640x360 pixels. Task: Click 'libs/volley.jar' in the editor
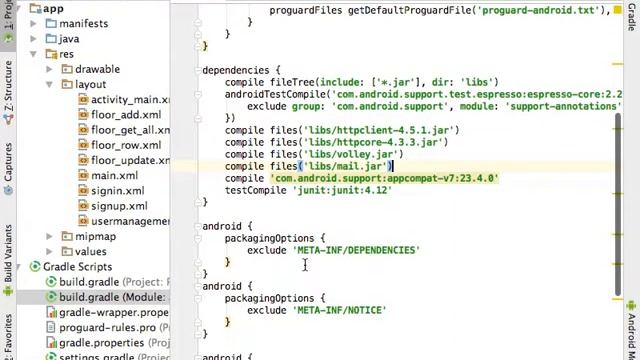(x=350, y=154)
